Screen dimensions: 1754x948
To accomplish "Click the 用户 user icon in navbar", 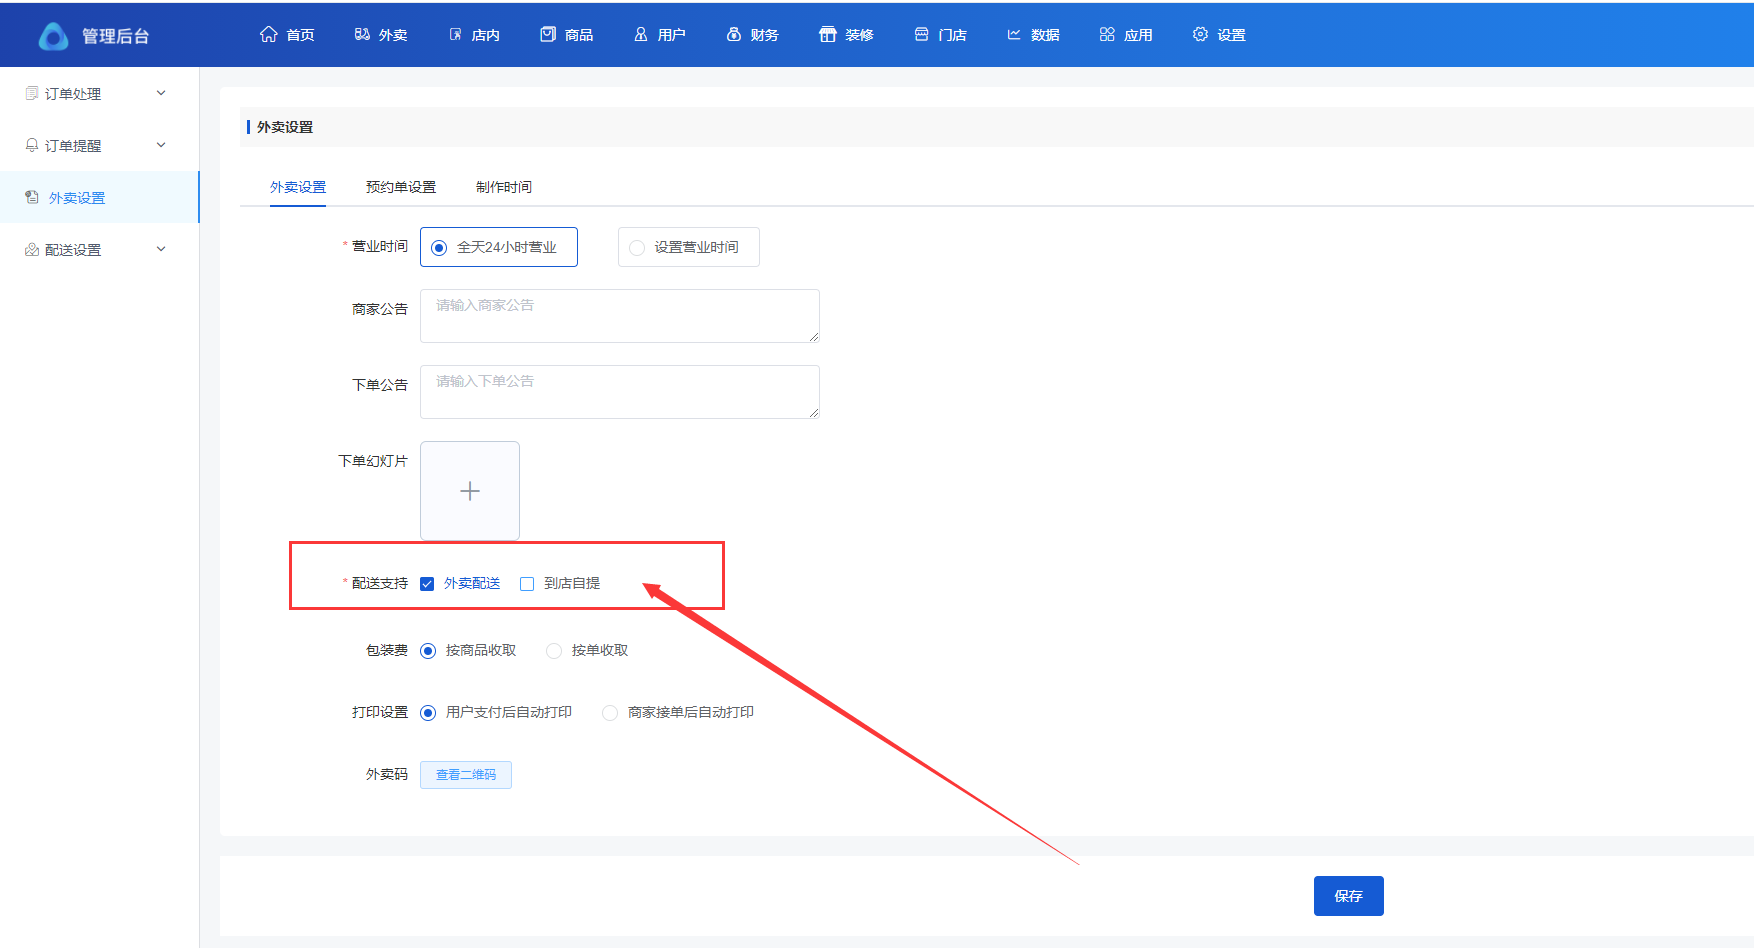I will coord(641,34).
